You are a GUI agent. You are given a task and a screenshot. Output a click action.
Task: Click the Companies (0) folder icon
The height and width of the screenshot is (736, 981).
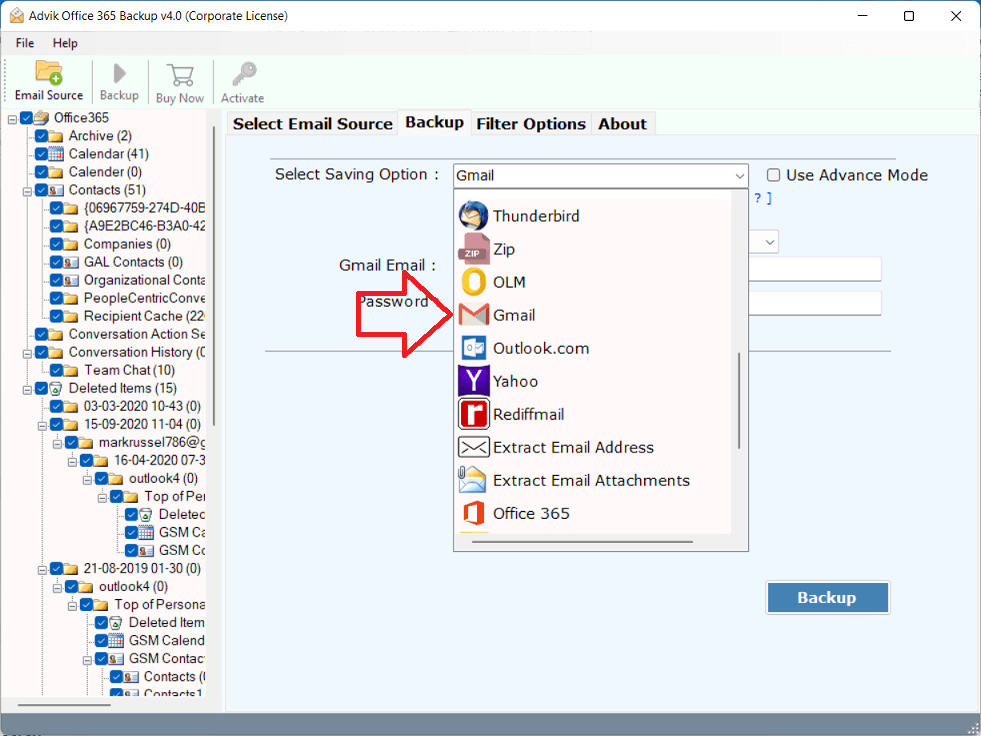click(71, 245)
